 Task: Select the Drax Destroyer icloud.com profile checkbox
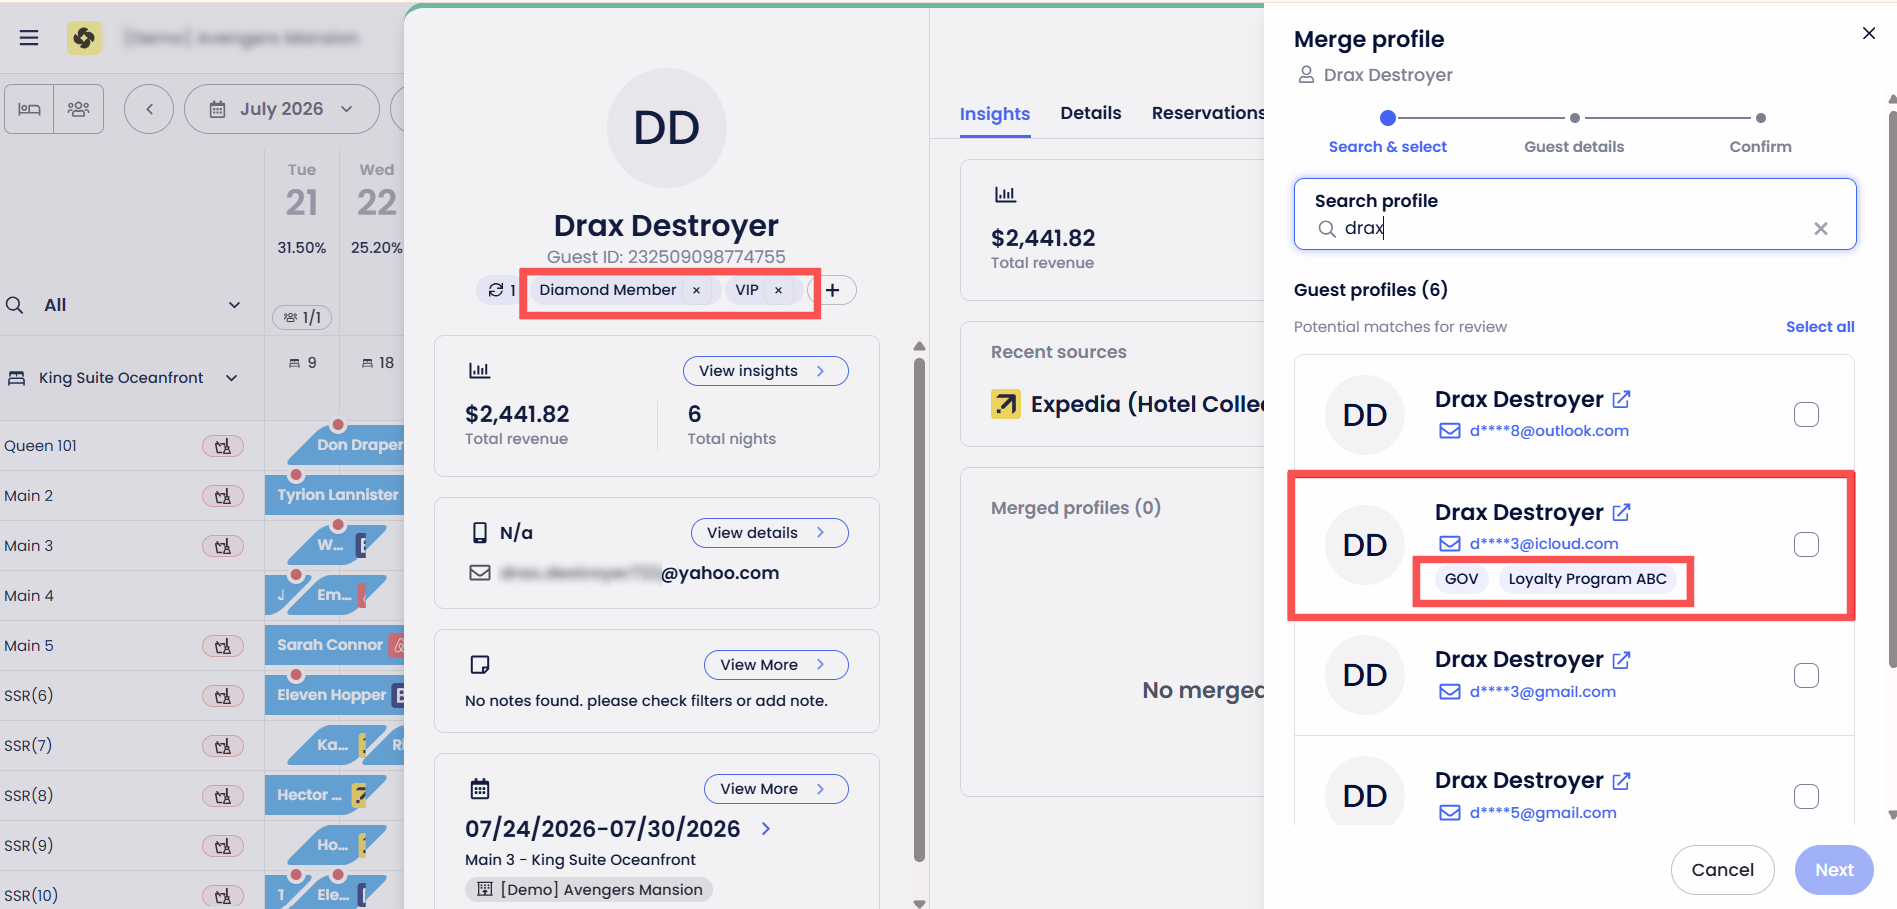[x=1806, y=545]
